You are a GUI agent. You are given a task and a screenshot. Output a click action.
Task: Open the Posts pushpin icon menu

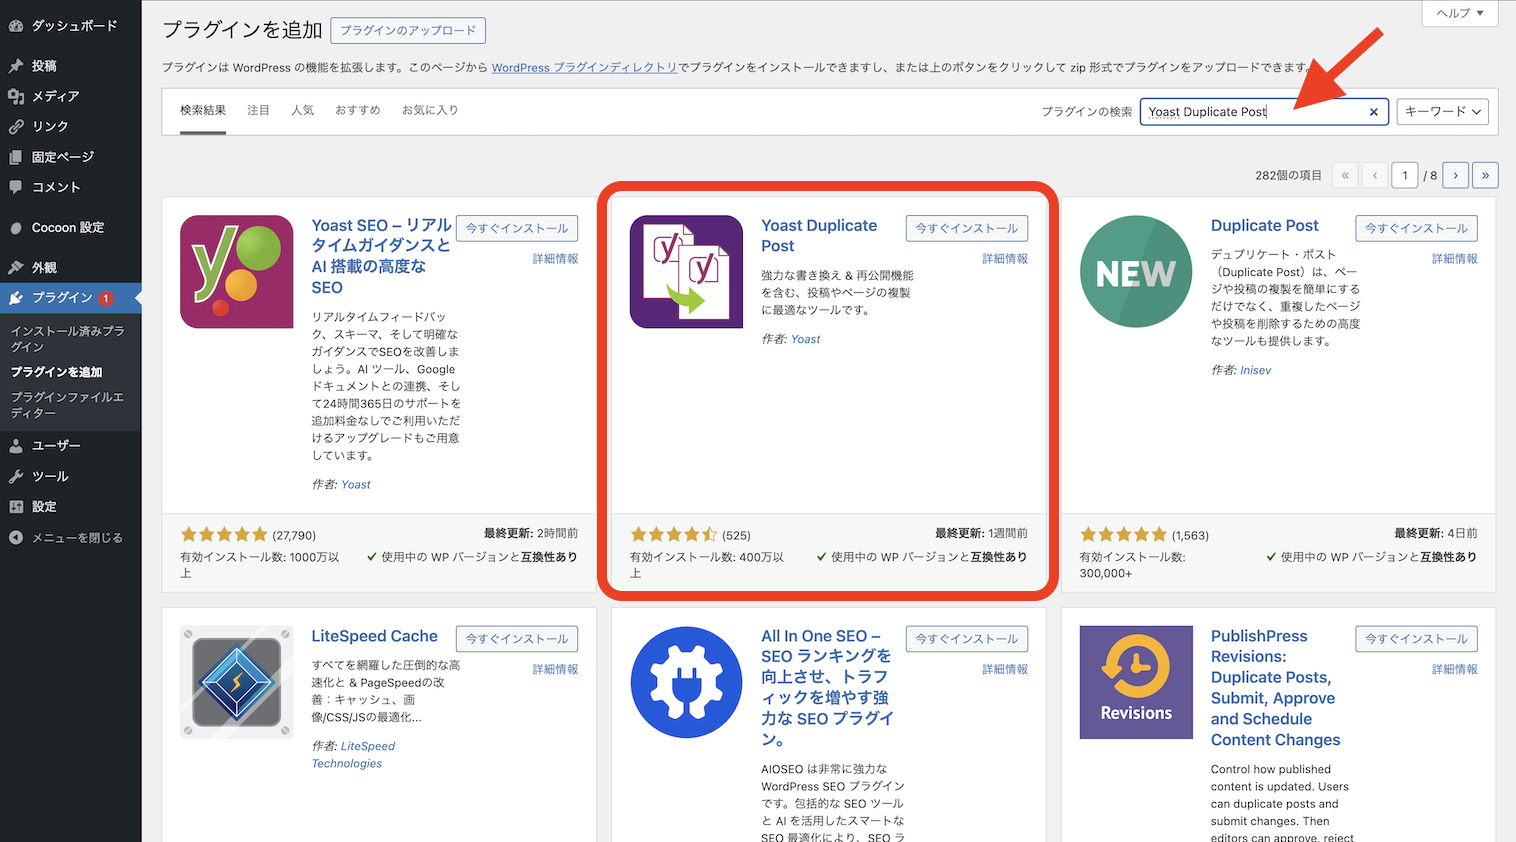(x=16, y=66)
